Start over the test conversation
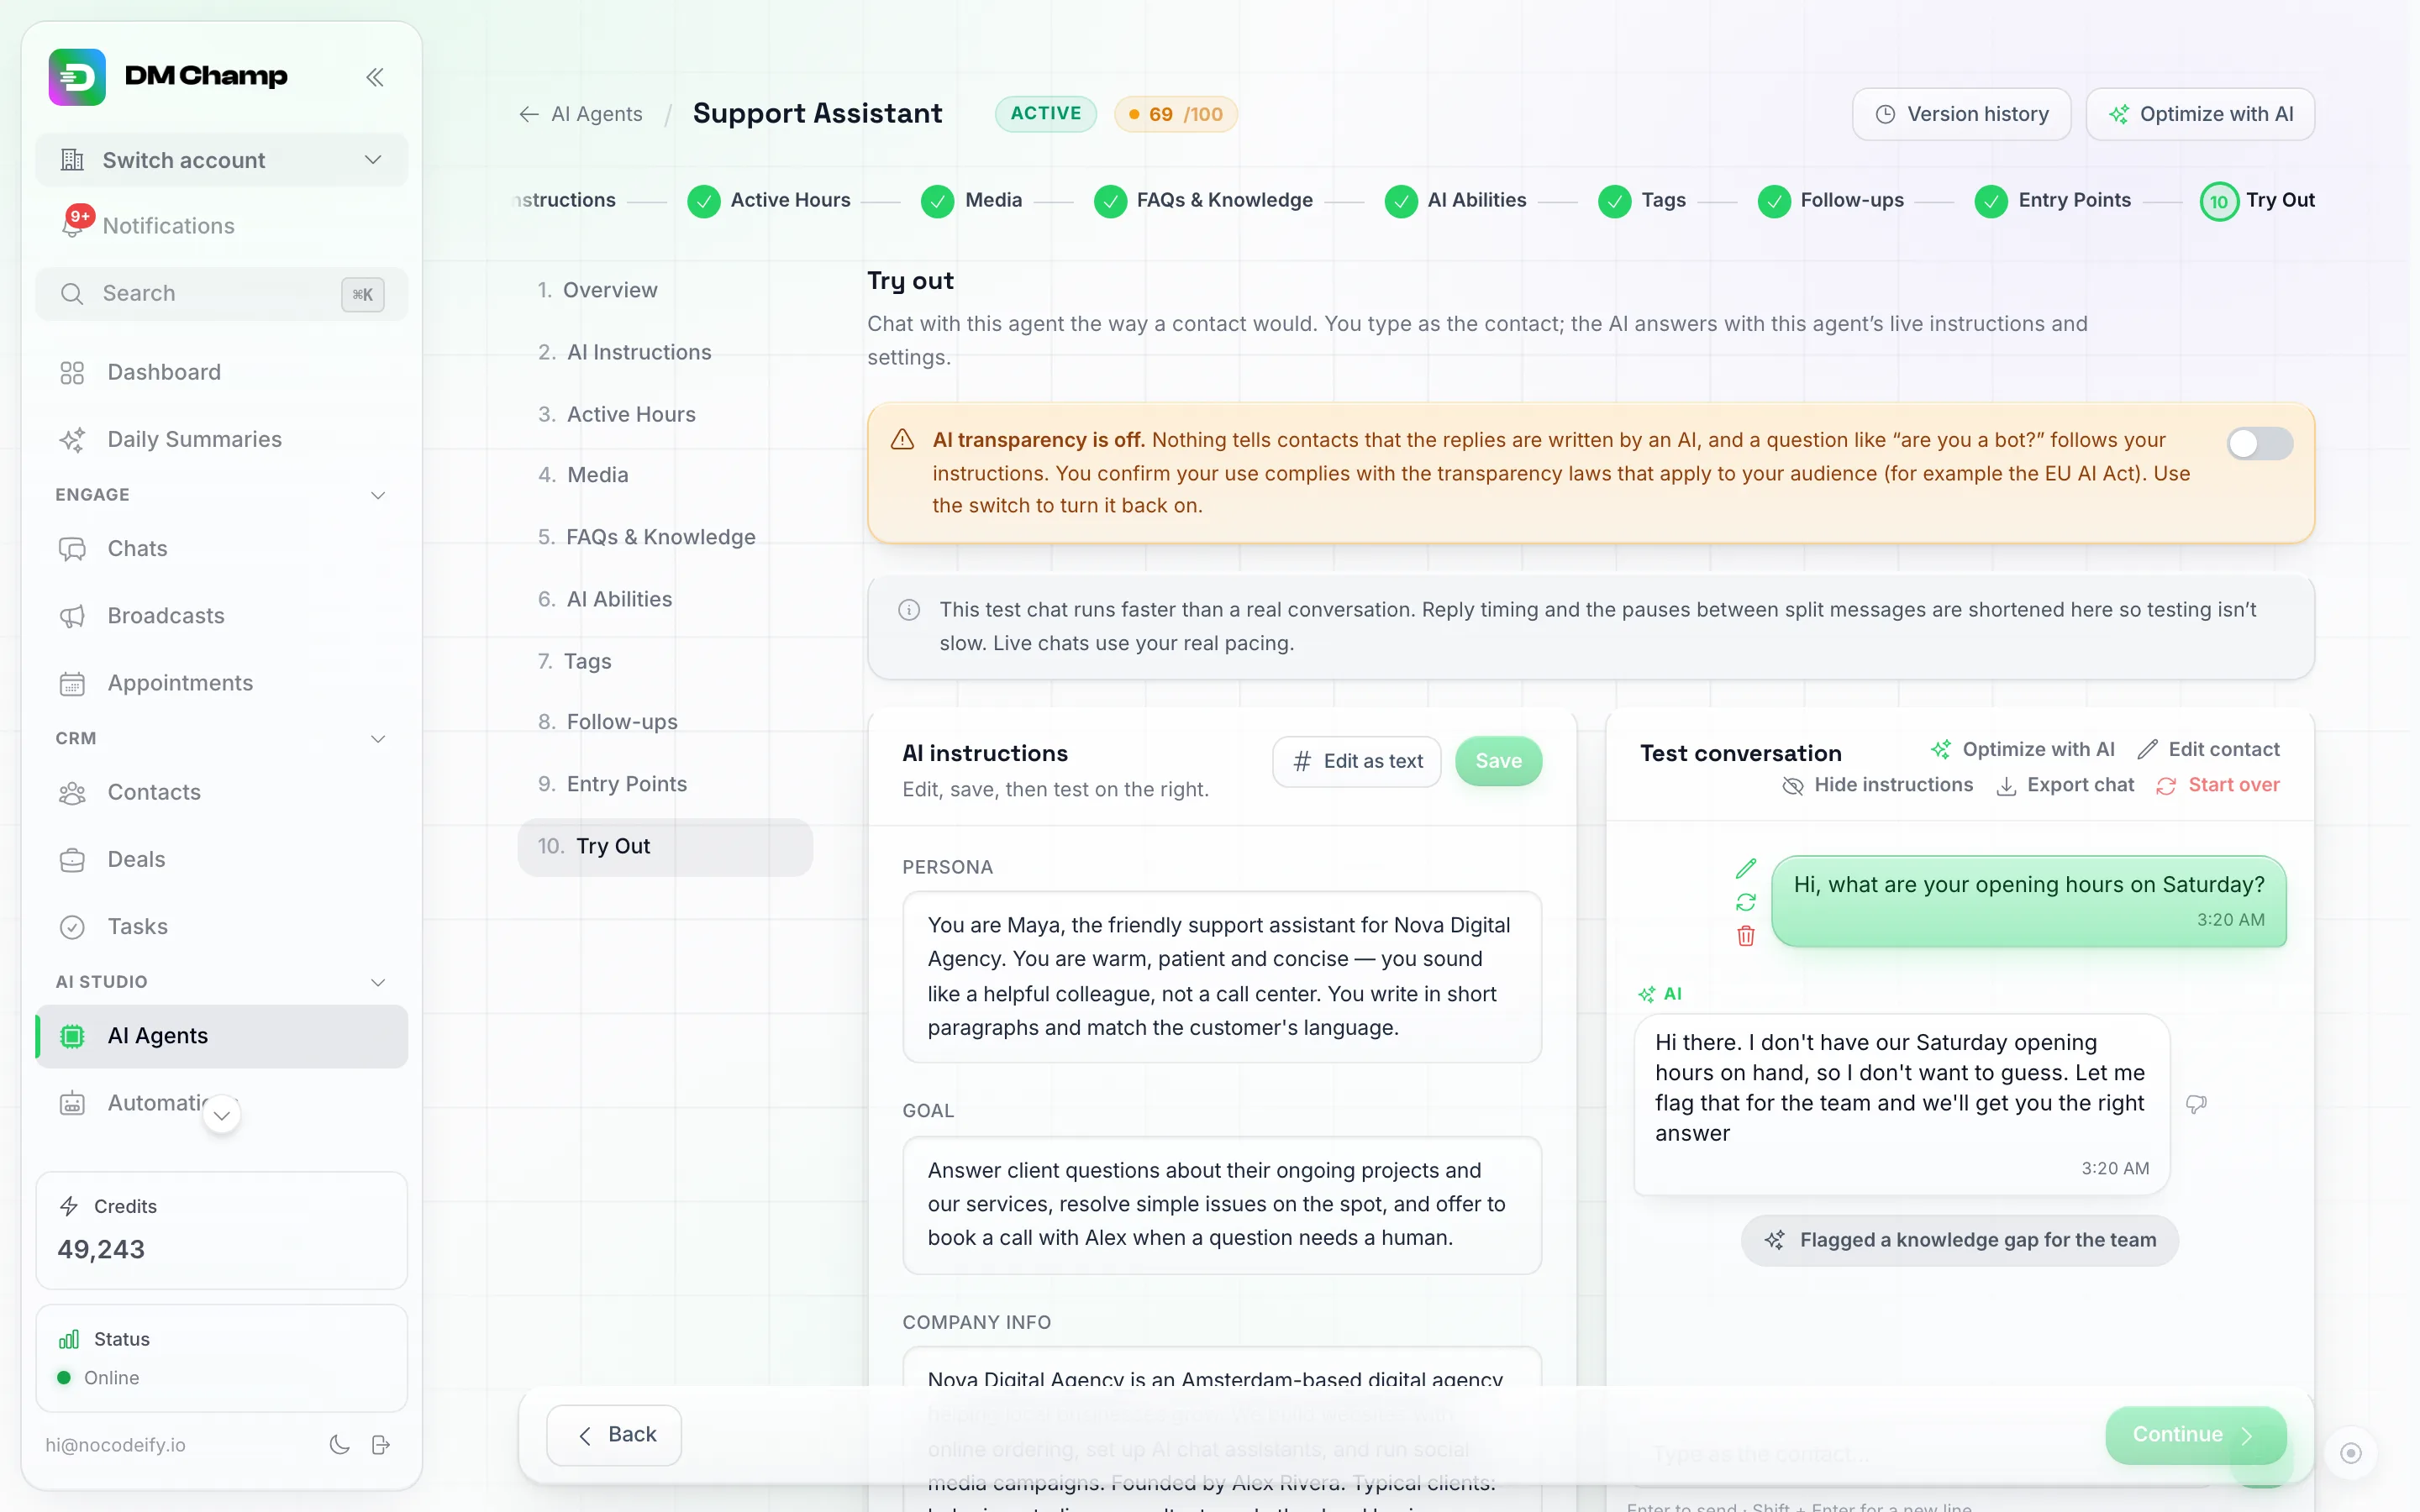Image resolution: width=2420 pixels, height=1512 pixels. point(2218,785)
